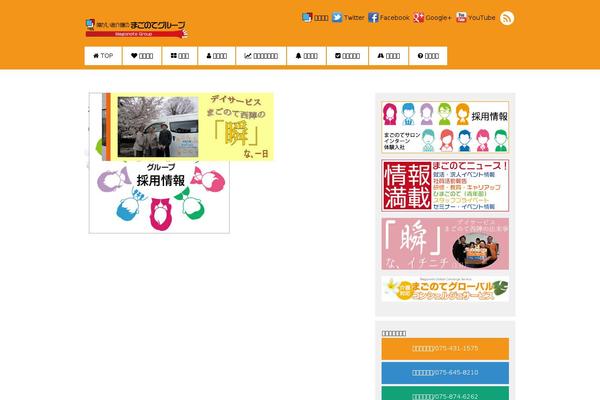Open the sidebar 採用情報 banner with avatars
Screen dimensions: 600x400
pyautogui.click(x=445, y=127)
